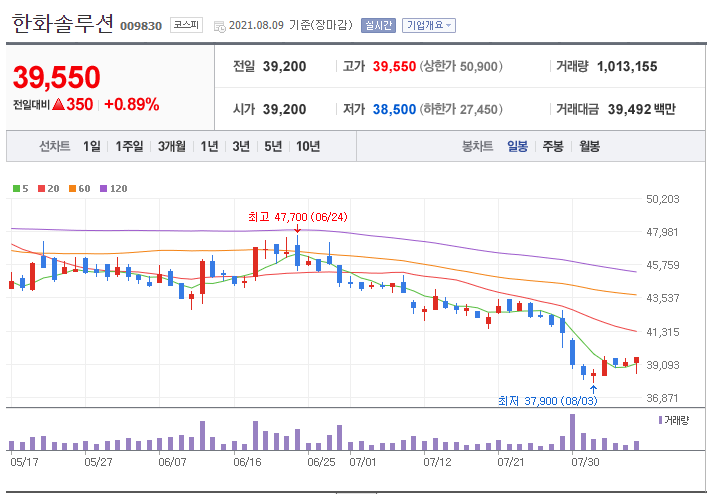Screen dimensions: 707x494
Task: Click the 최고 47,700 (06/24) high label
Action: coord(298,217)
